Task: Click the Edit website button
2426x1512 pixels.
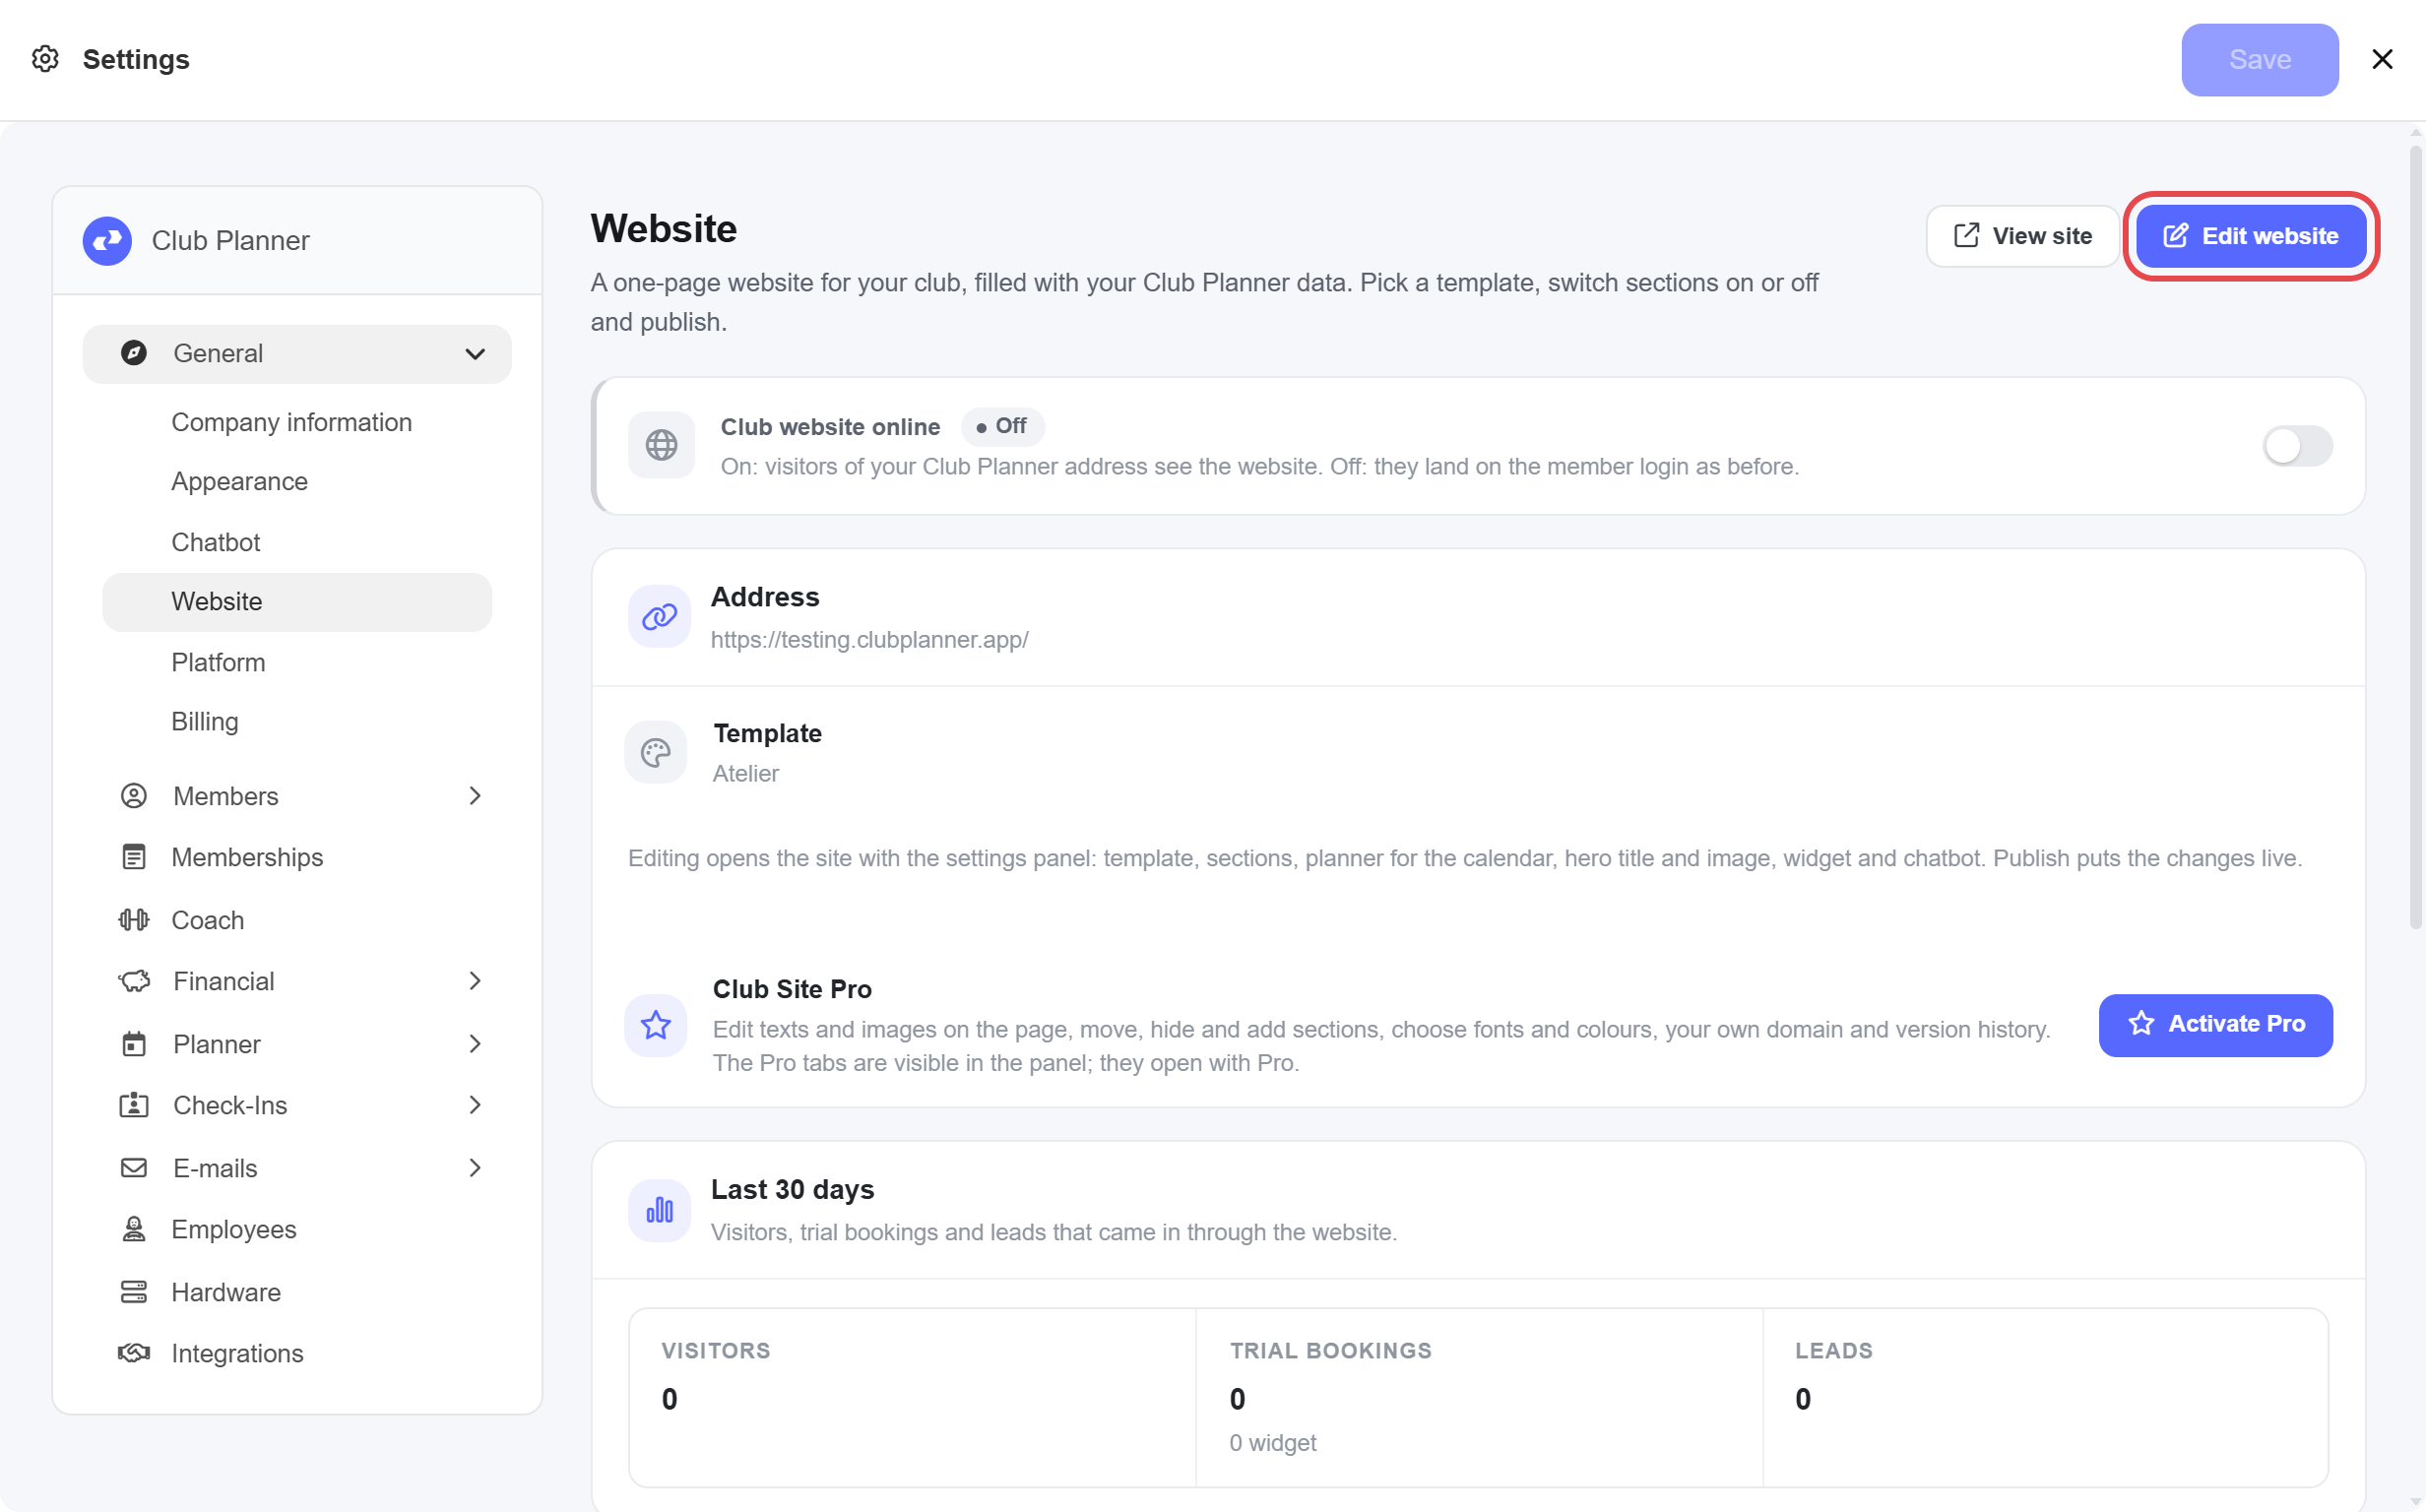Action: 2250,236
